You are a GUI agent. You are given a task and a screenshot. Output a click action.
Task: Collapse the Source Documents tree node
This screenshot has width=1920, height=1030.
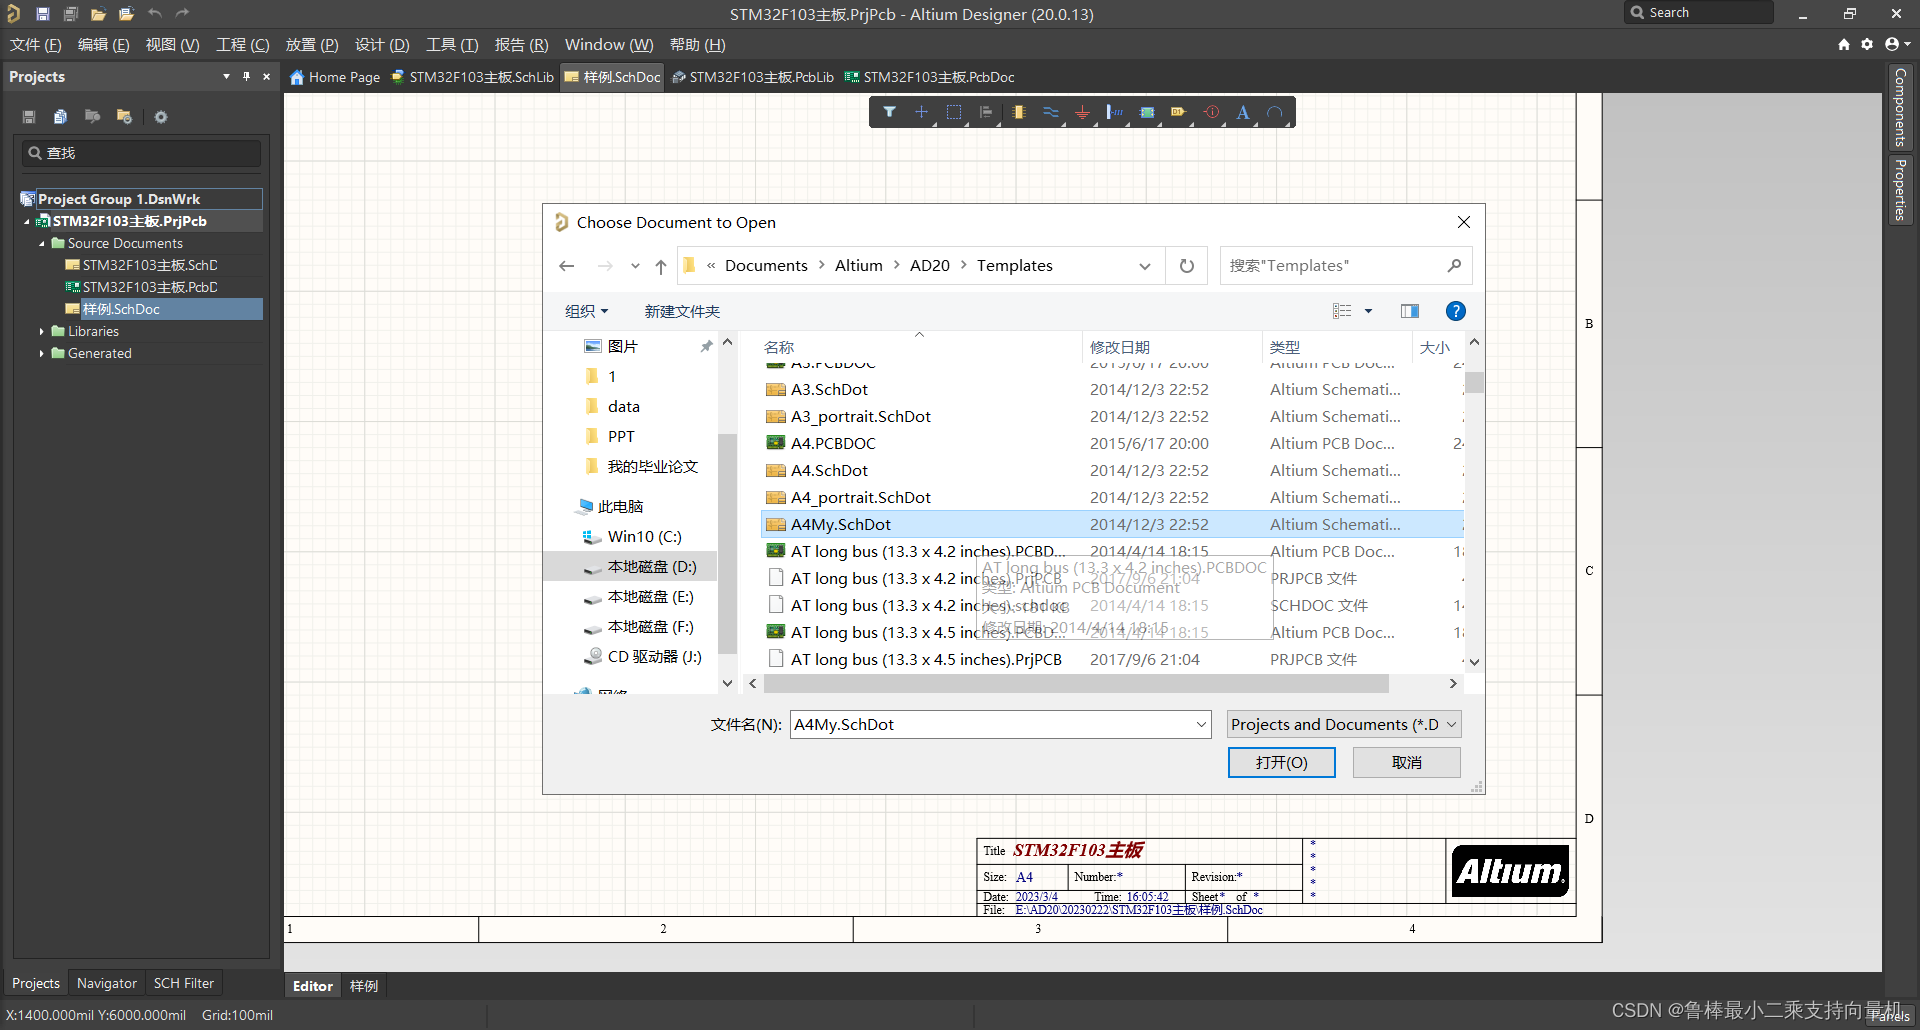coord(42,243)
